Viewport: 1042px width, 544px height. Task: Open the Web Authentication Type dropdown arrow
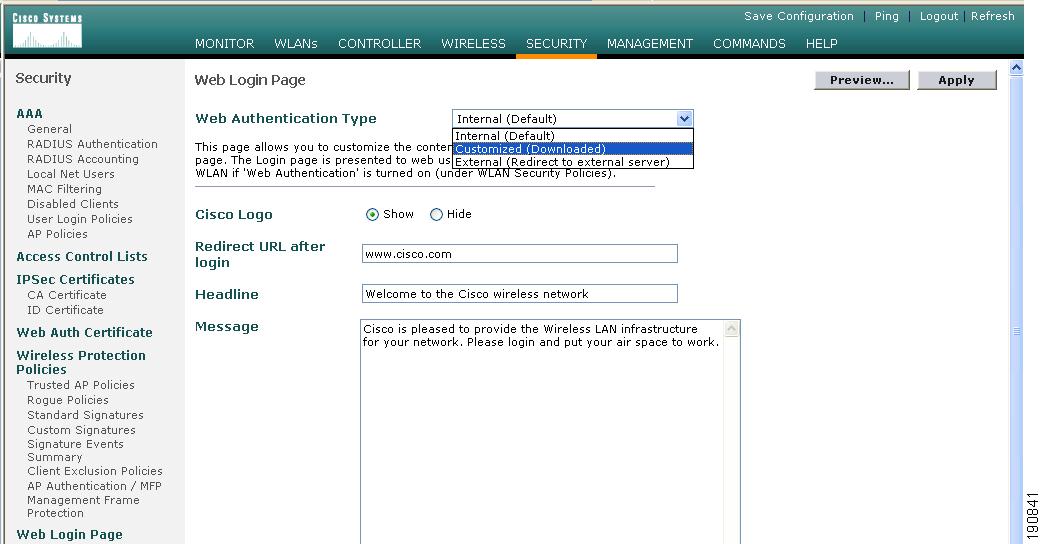684,119
